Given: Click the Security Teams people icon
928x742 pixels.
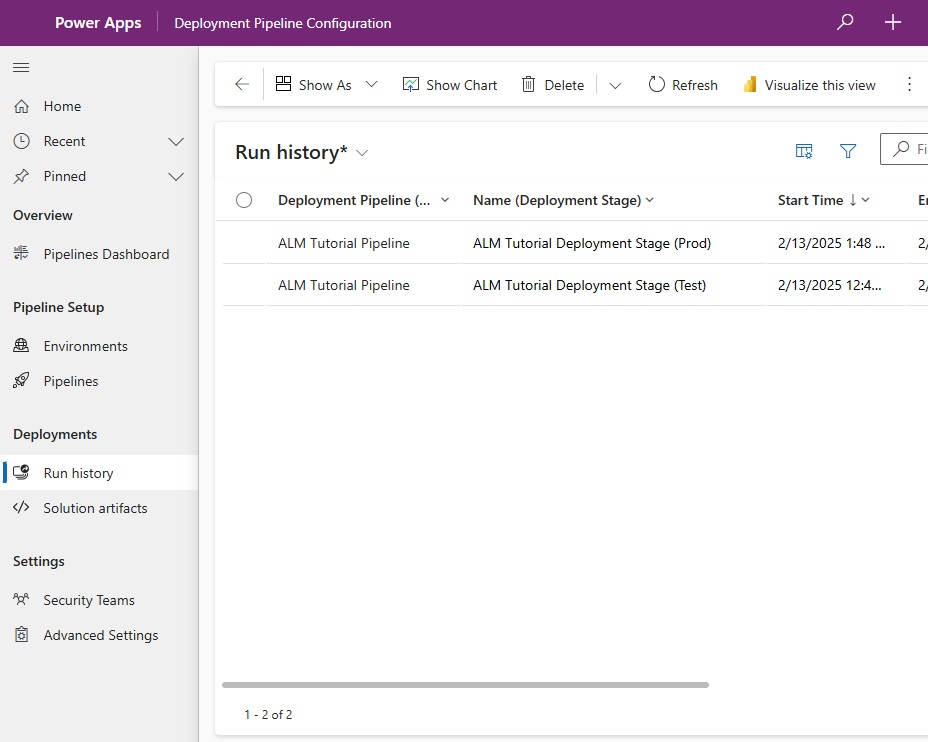Looking at the screenshot, I should (21, 599).
